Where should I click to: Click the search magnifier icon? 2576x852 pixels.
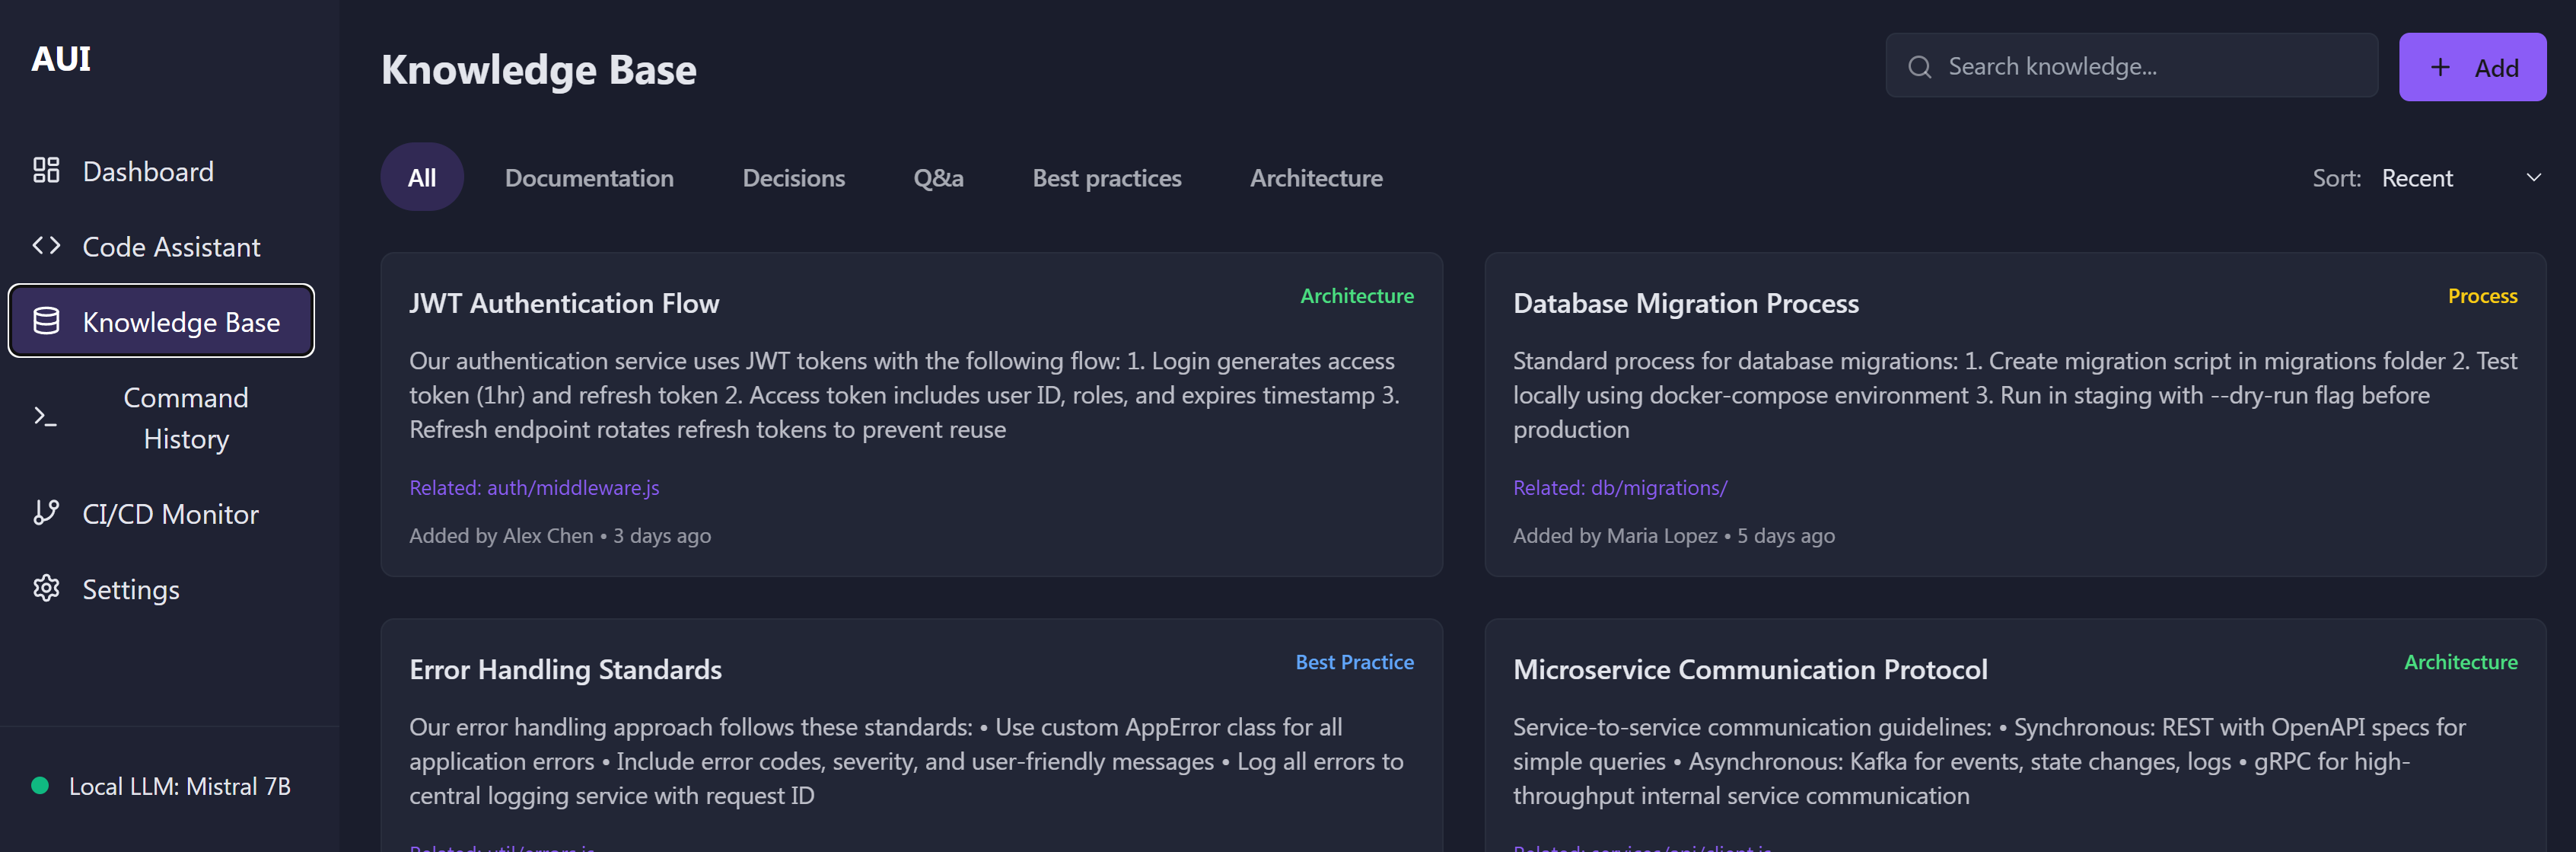coord(1919,67)
